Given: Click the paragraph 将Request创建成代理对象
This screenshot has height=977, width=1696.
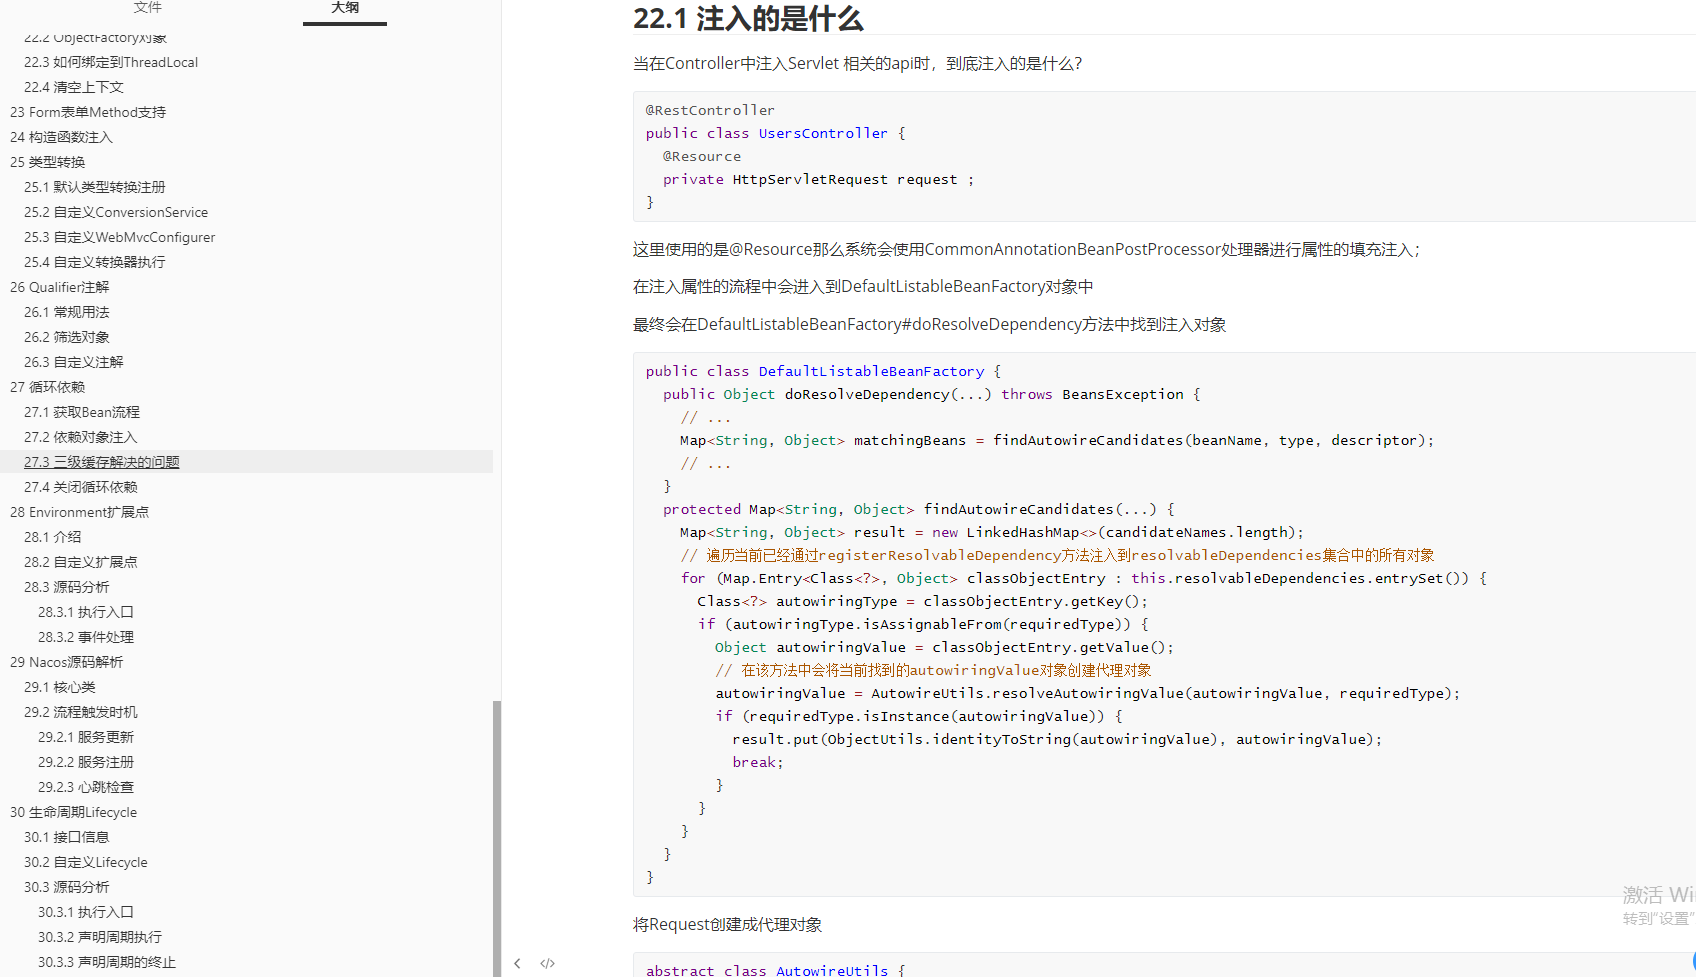Looking at the screenshot, I should 727,924.
